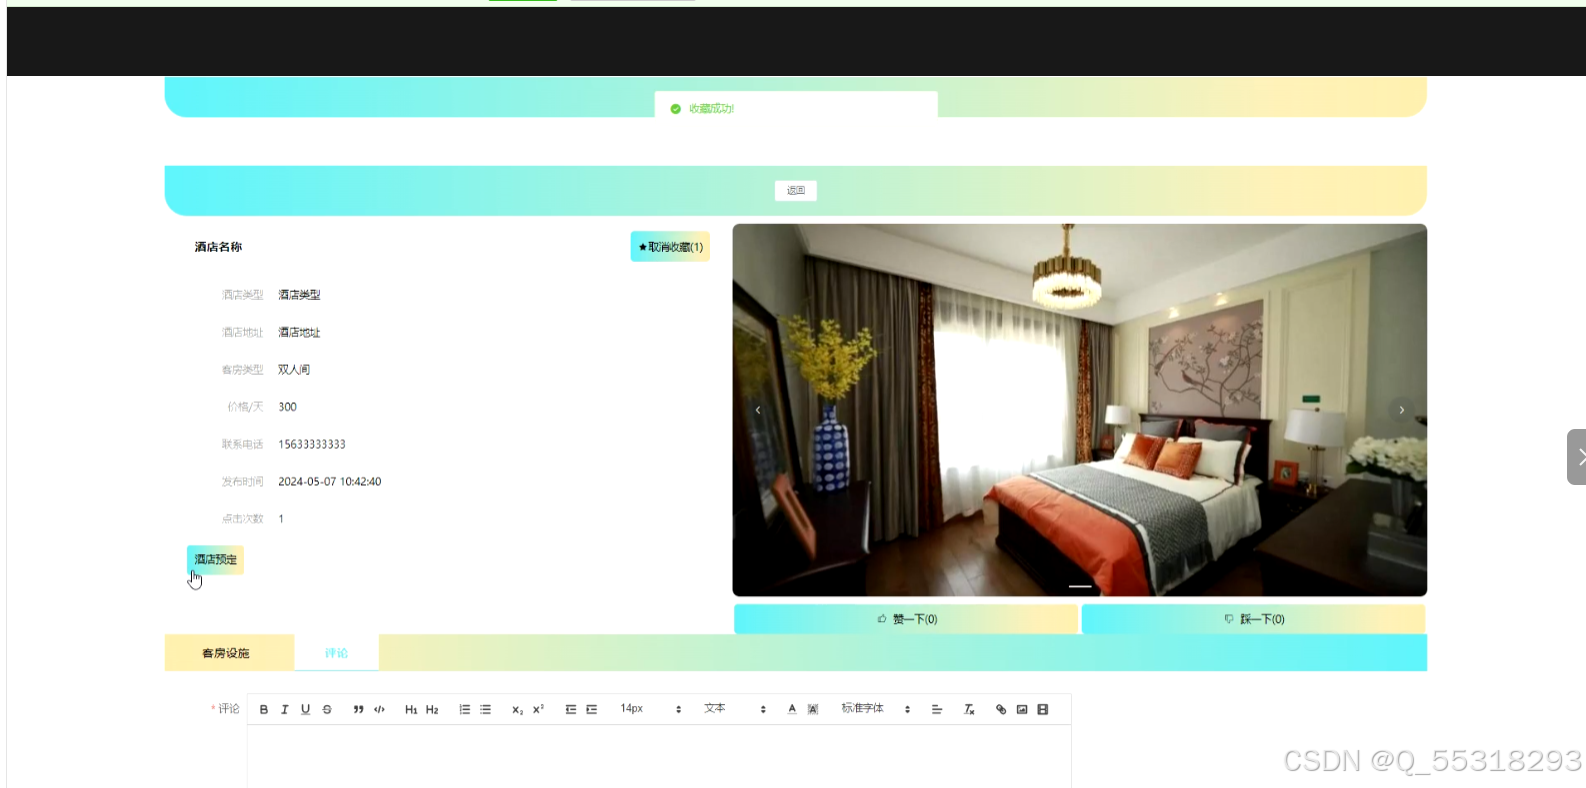Insert an image in the comment
Screen dimensions: 1586x788
point(1022,709)
